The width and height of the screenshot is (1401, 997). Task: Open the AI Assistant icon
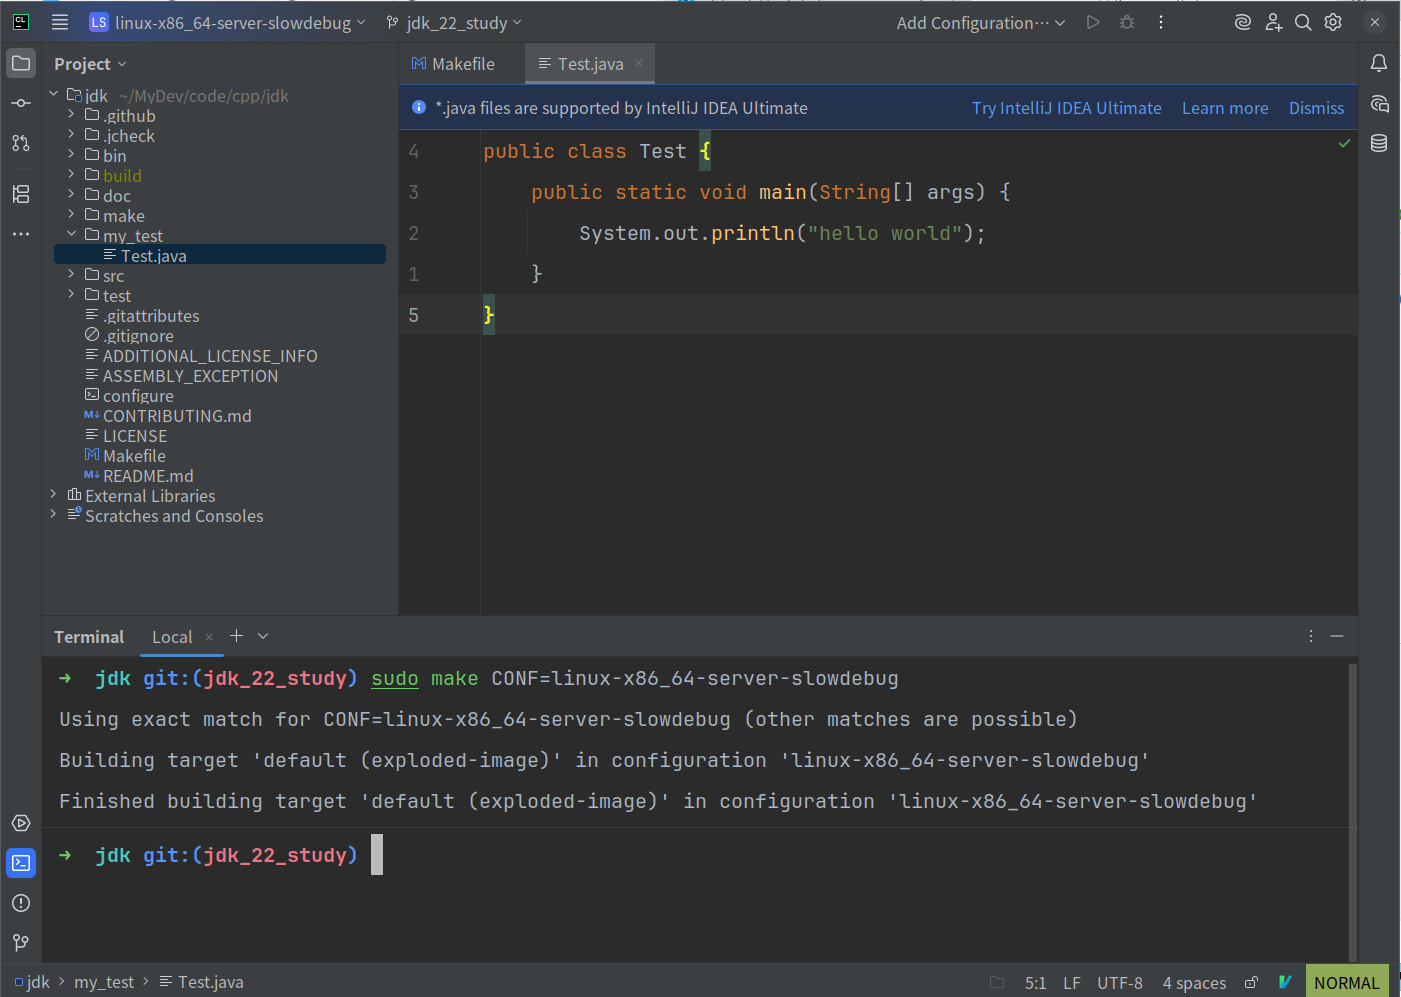[1379, 103]
